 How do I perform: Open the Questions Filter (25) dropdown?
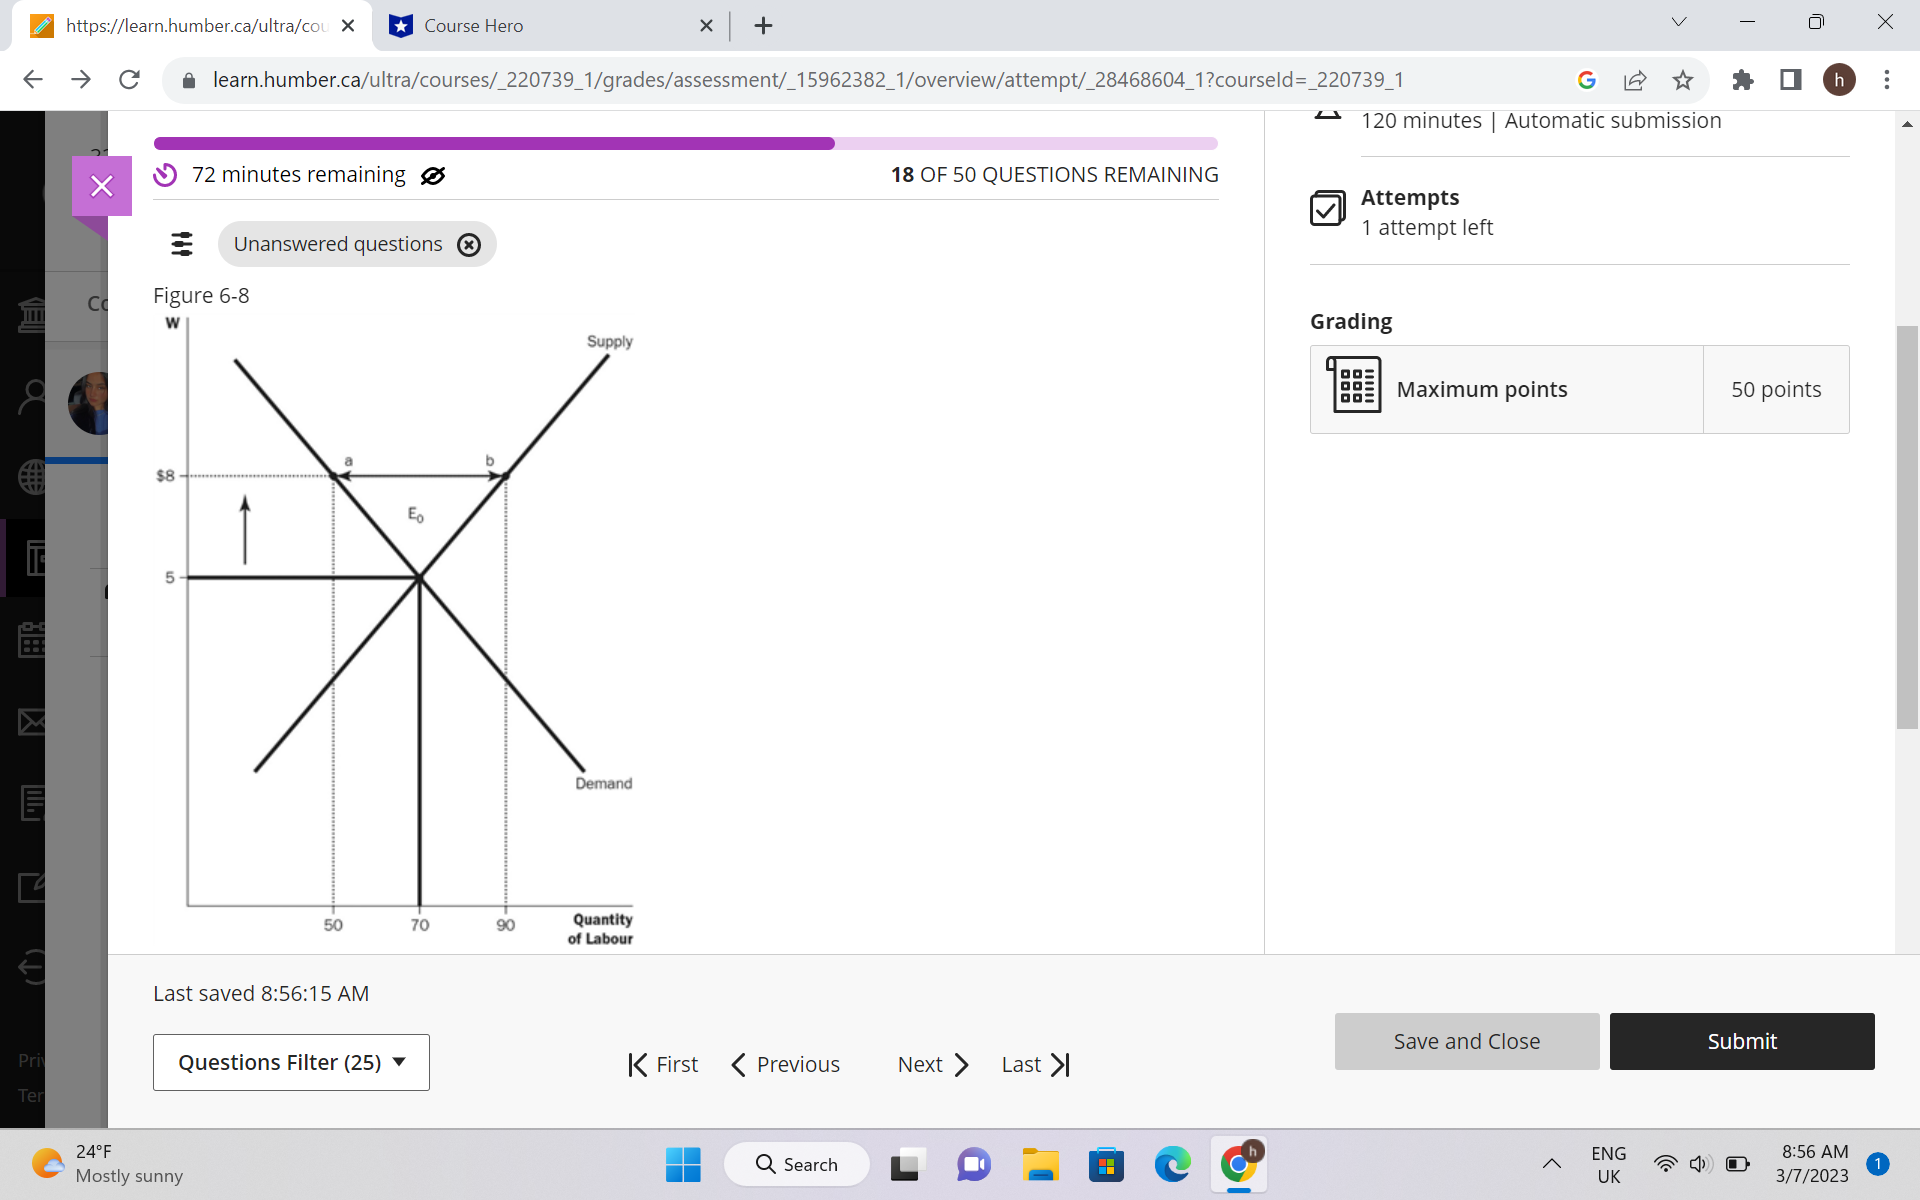click(290, 1062)
